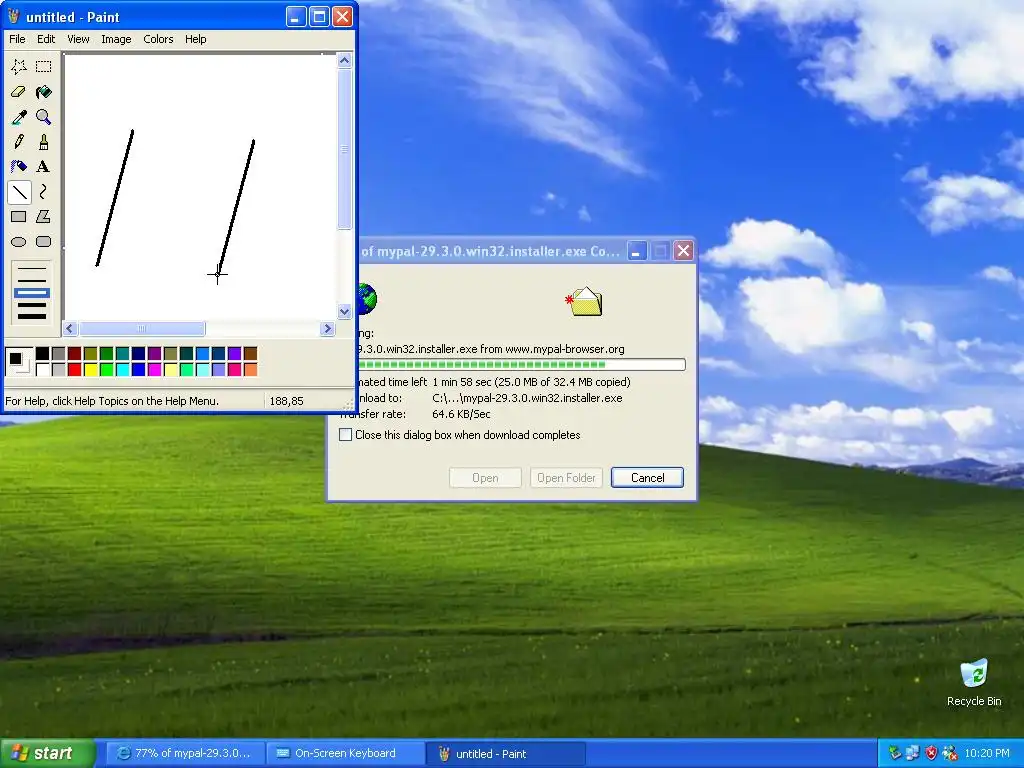This screenshot has height=768, width=1024.
Task: Check 'Close this dialog box when download completes'
Action: click(x=345, y=435)
